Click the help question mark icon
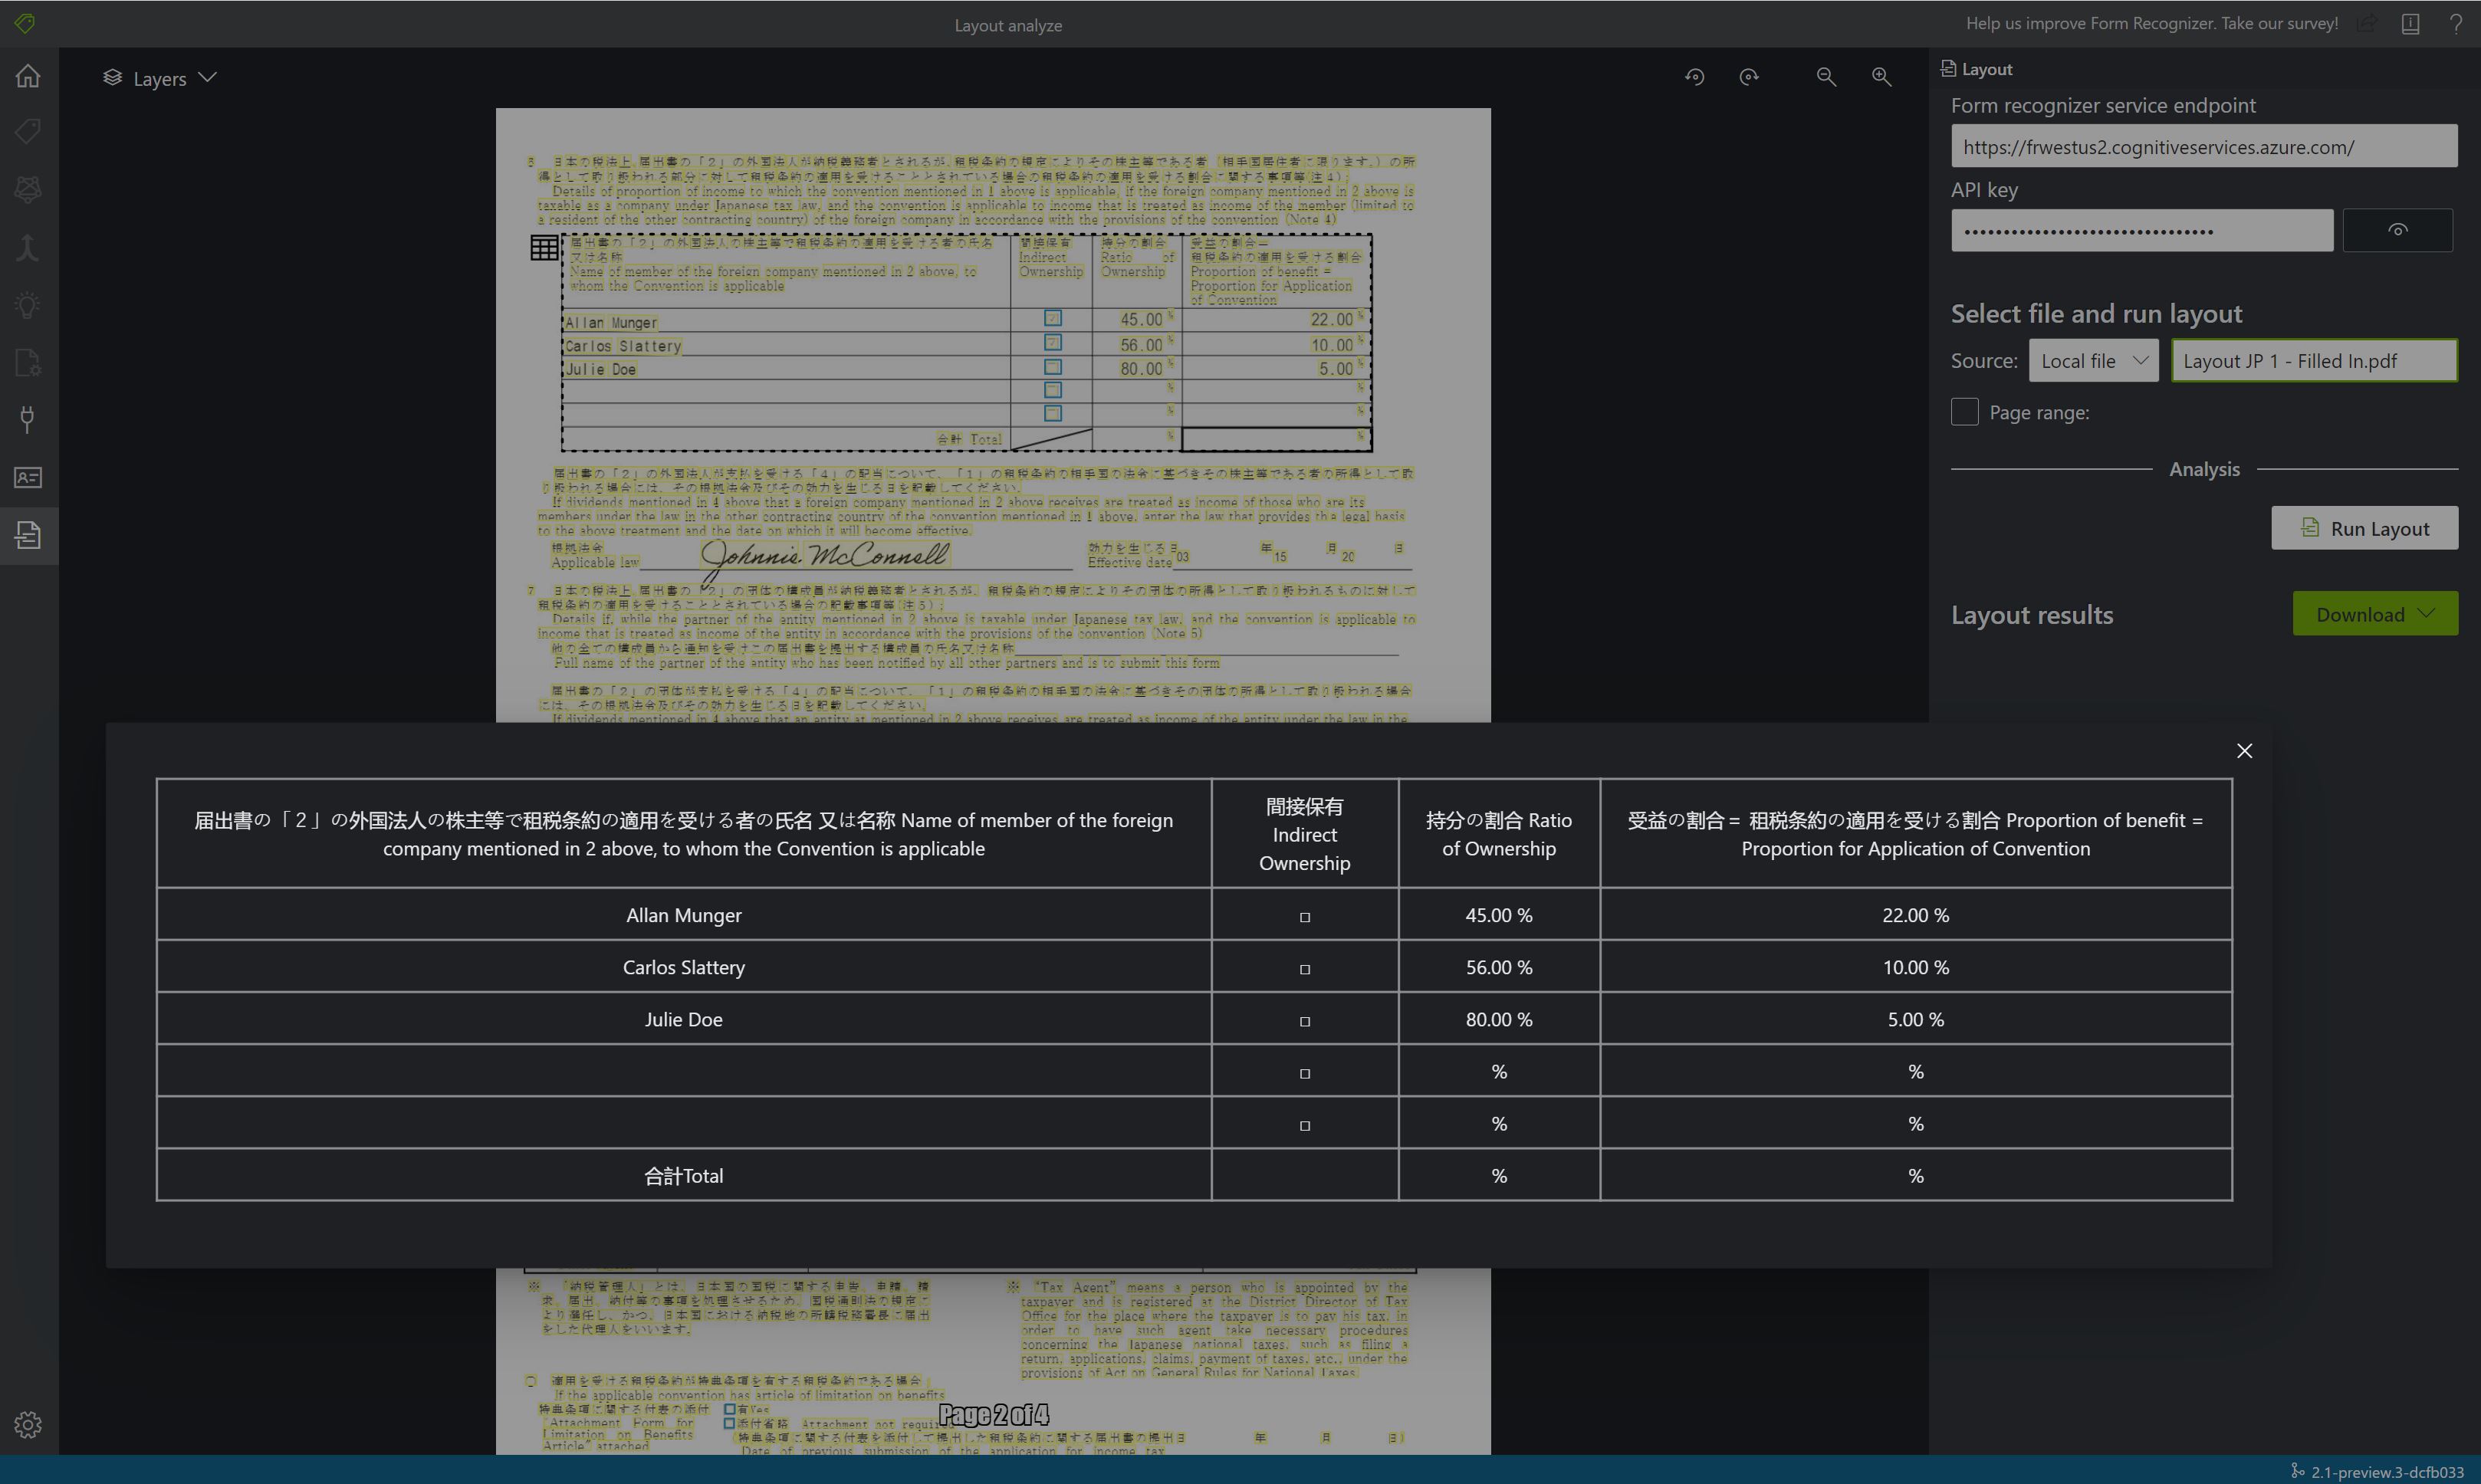This screenshot has height=1484, width=2481. [2456, 25]
